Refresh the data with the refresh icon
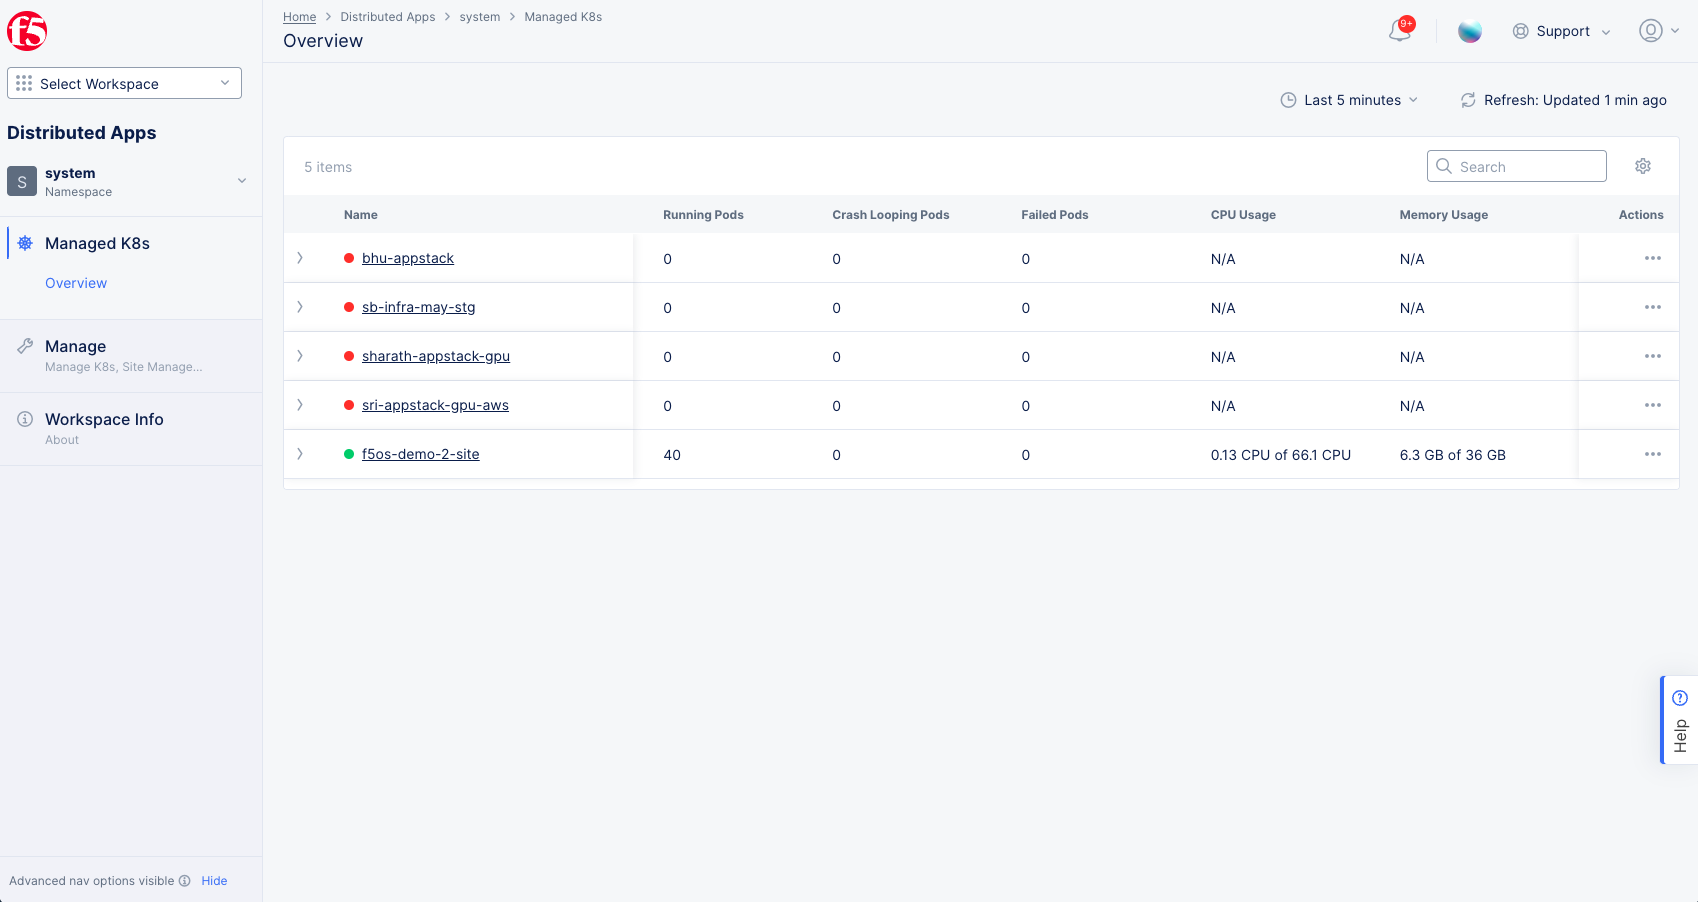Image resolution: width=1698 pixels, height=902 pixels. (1467, 100)
